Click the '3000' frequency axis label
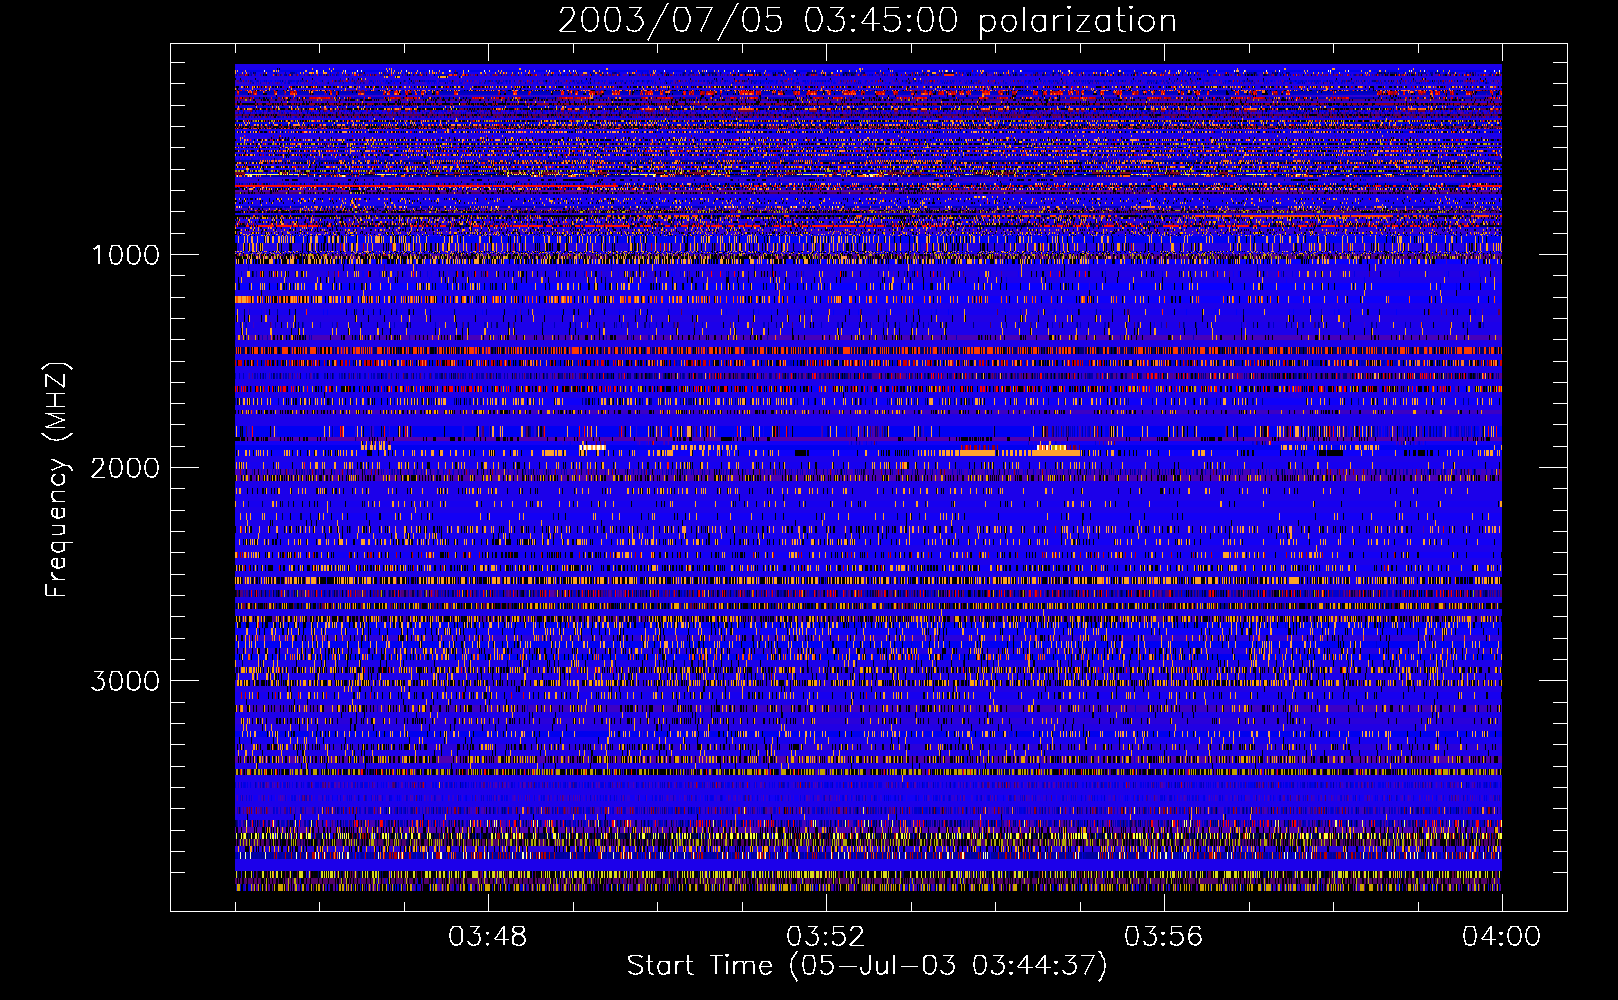Viewport: 1618px width, 1000px height. 125,681
